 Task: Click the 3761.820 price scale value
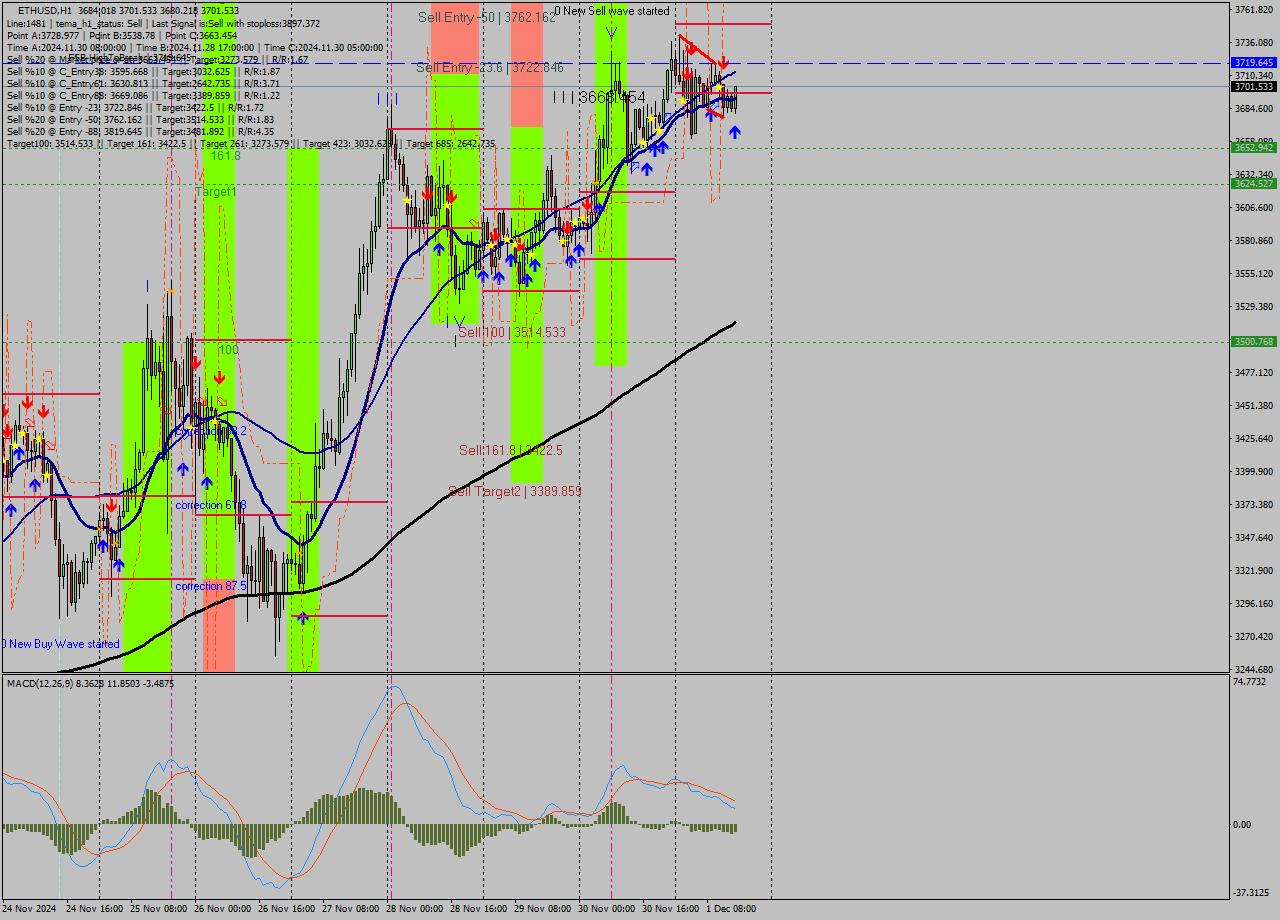click(1254, 9)
